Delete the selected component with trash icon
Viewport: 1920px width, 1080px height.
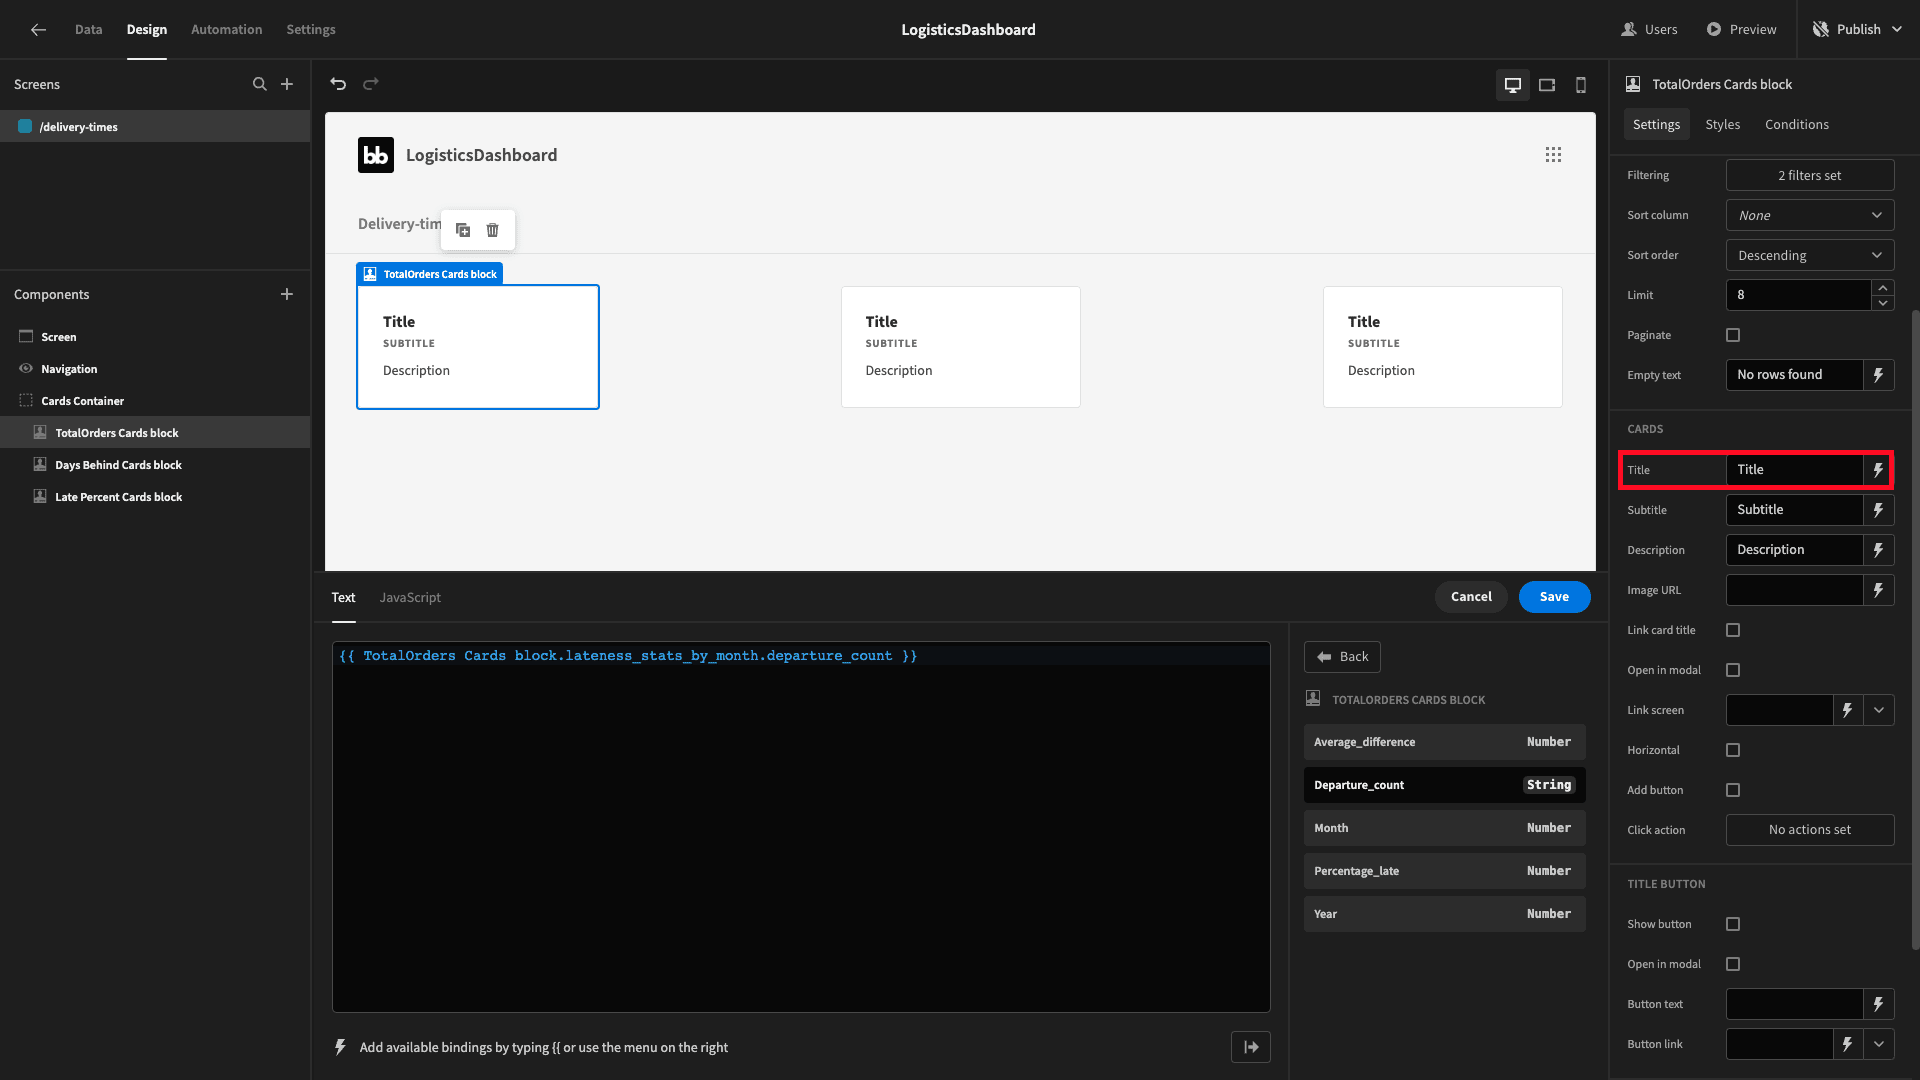click(493, 230)
